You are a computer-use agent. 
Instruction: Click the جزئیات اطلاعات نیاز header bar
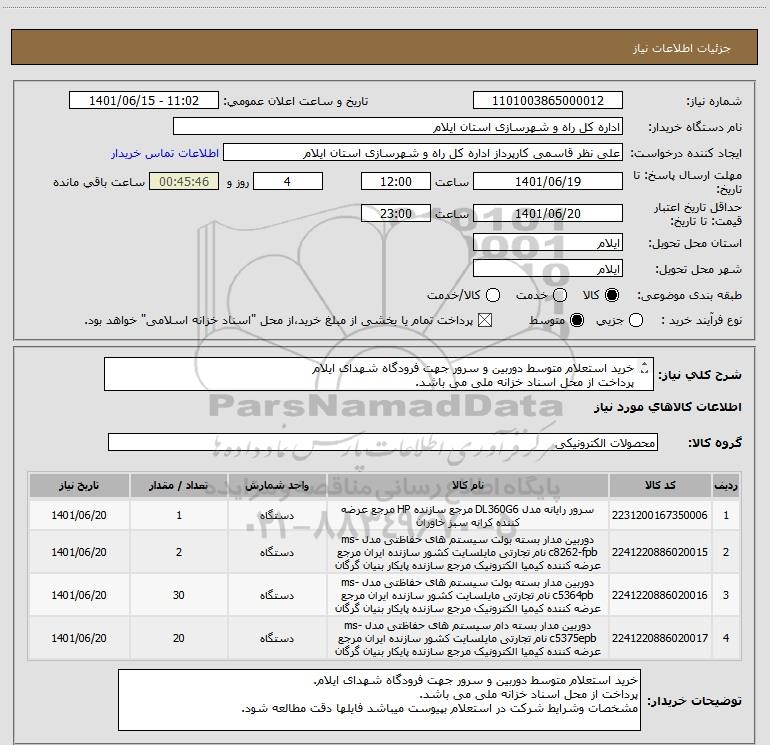[384, 47]
